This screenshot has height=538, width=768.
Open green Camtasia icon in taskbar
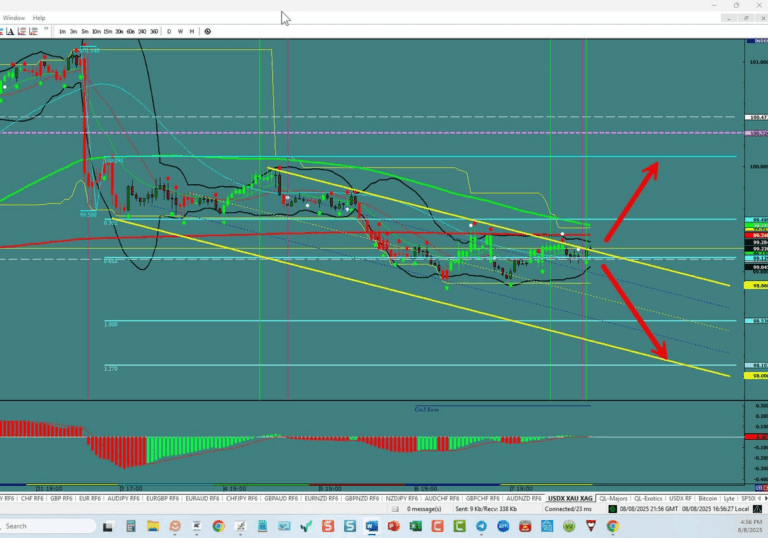459,526
